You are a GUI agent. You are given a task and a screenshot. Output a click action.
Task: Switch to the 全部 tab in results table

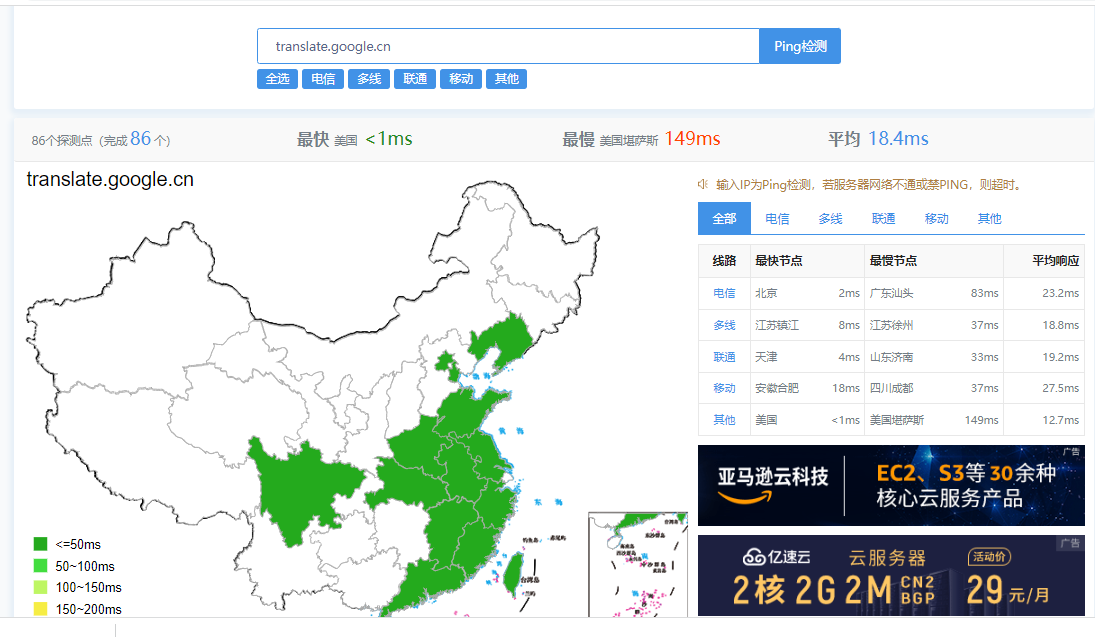(724, 219)
